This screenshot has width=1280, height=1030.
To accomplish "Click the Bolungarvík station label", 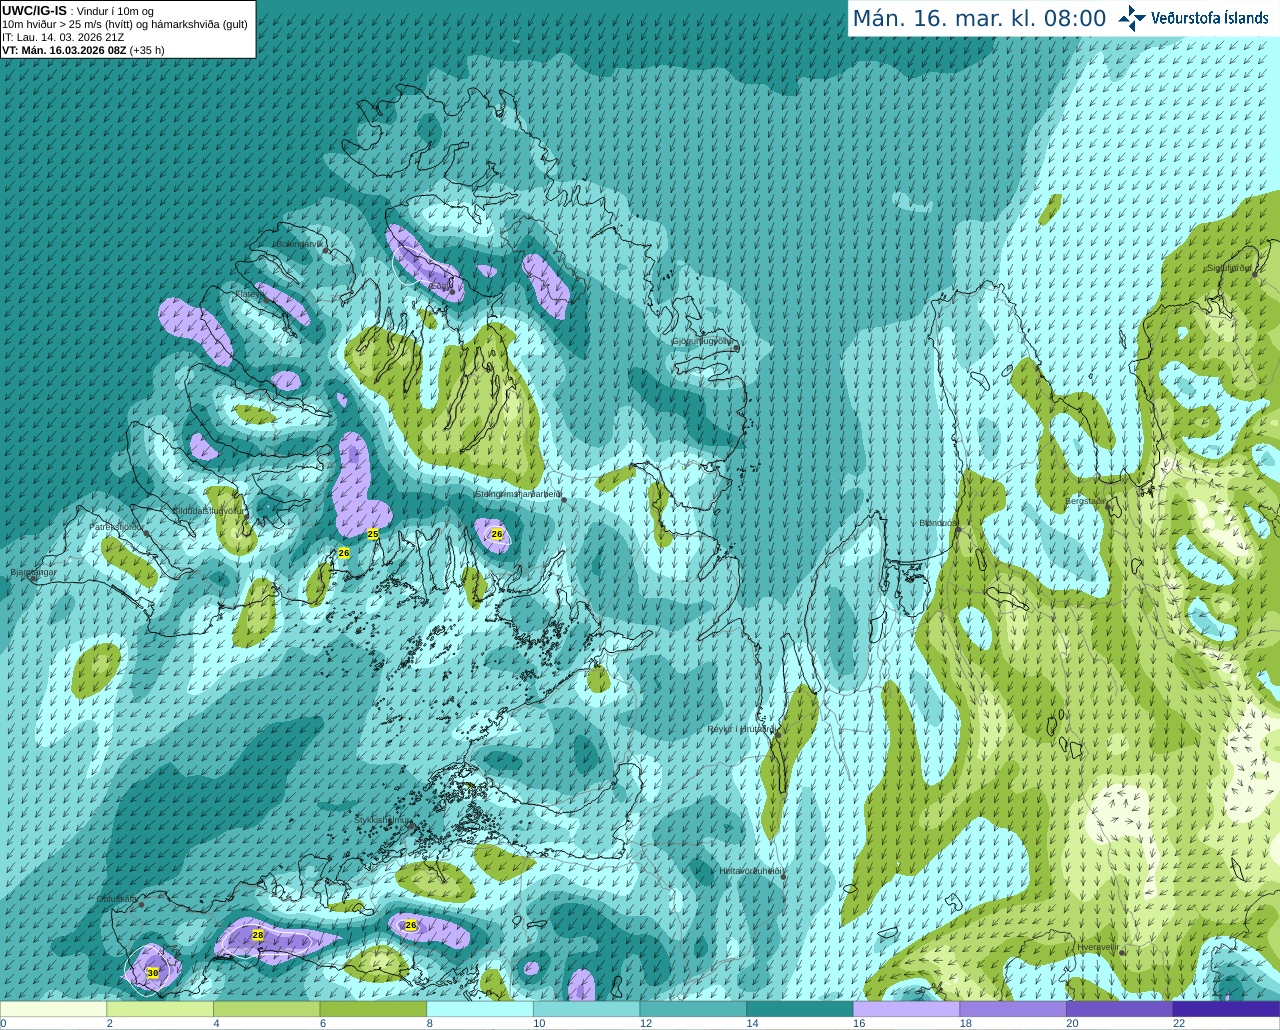I will click(x=299, y=244).
